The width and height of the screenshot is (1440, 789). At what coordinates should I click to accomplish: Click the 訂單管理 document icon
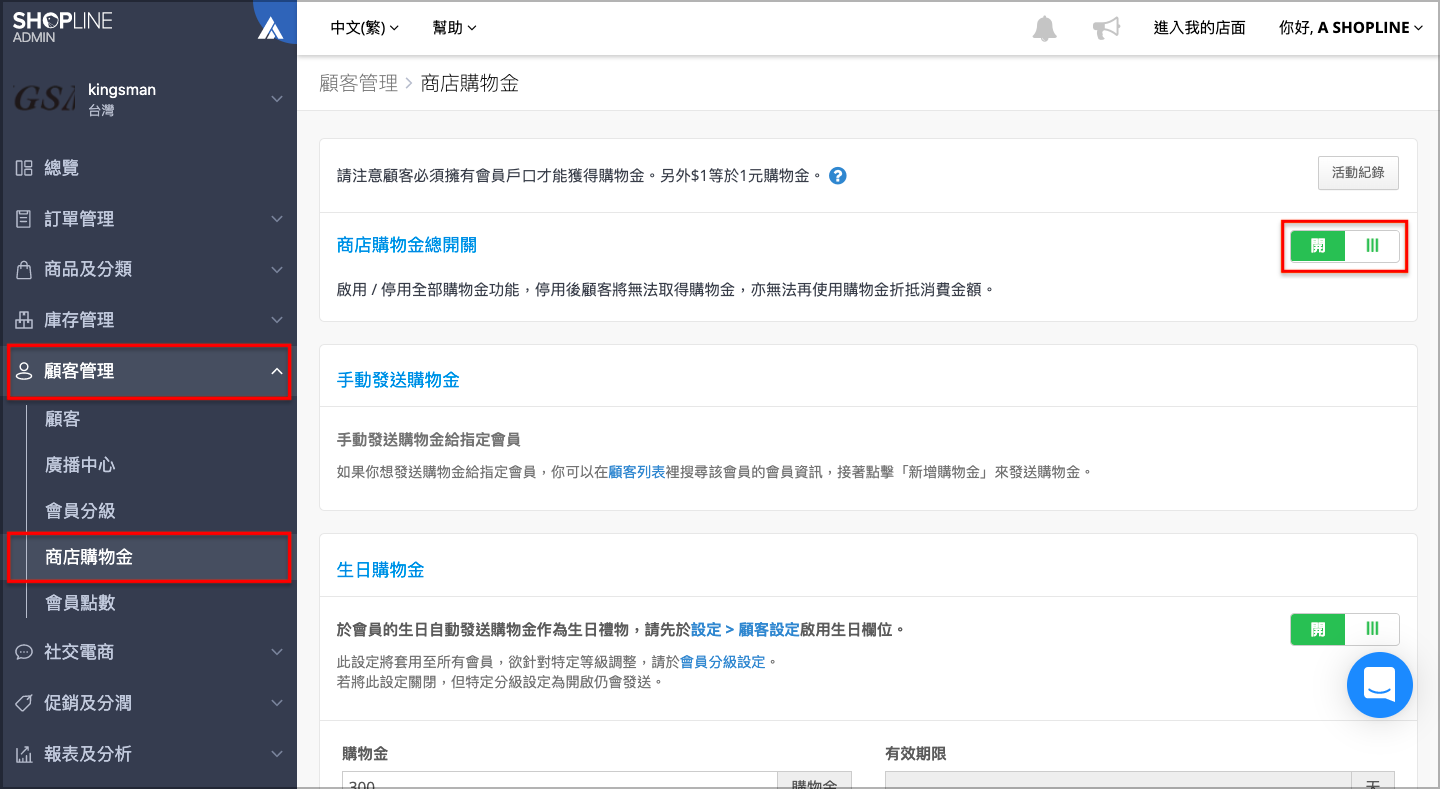point(24,219)
